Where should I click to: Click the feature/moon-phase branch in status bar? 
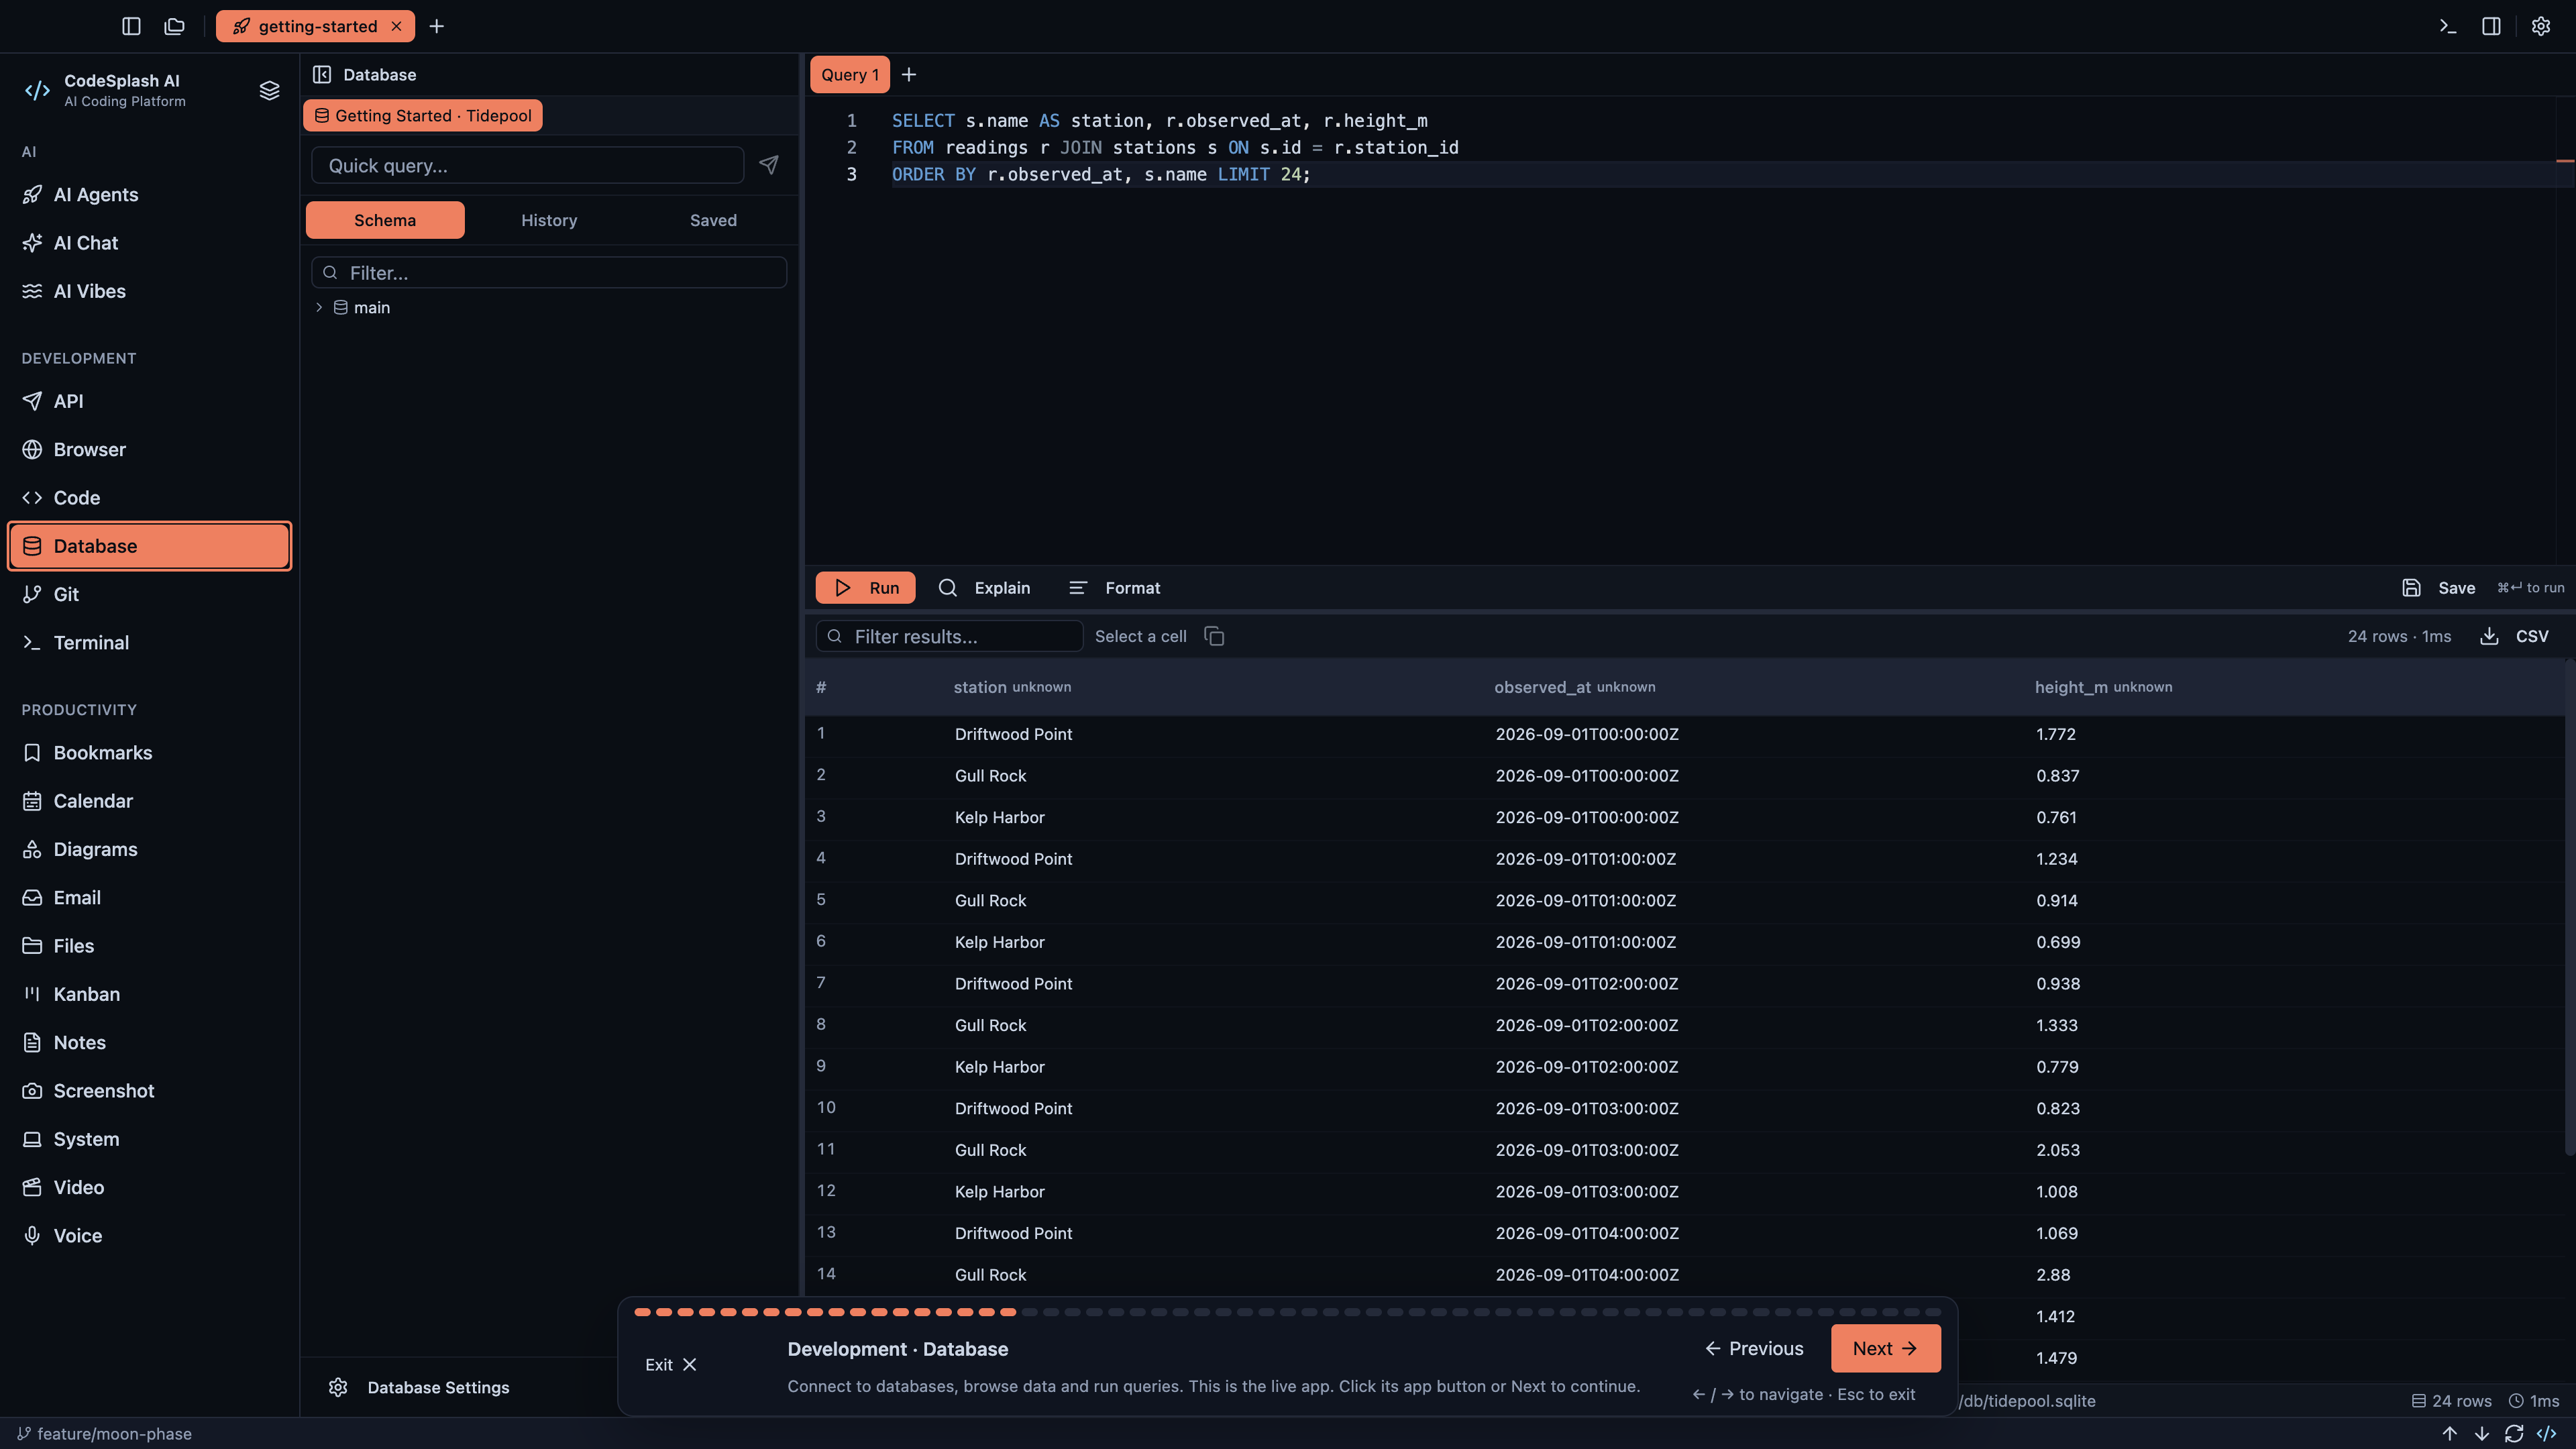(x=104, y=1433)
